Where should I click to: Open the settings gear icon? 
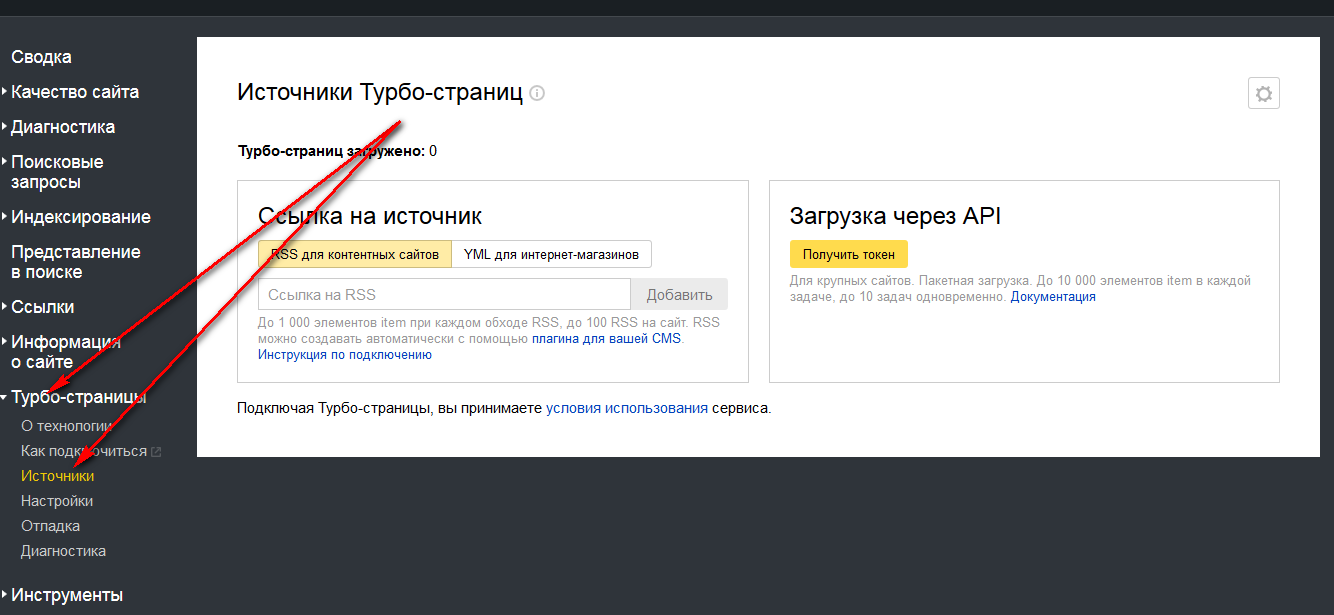1264,94
